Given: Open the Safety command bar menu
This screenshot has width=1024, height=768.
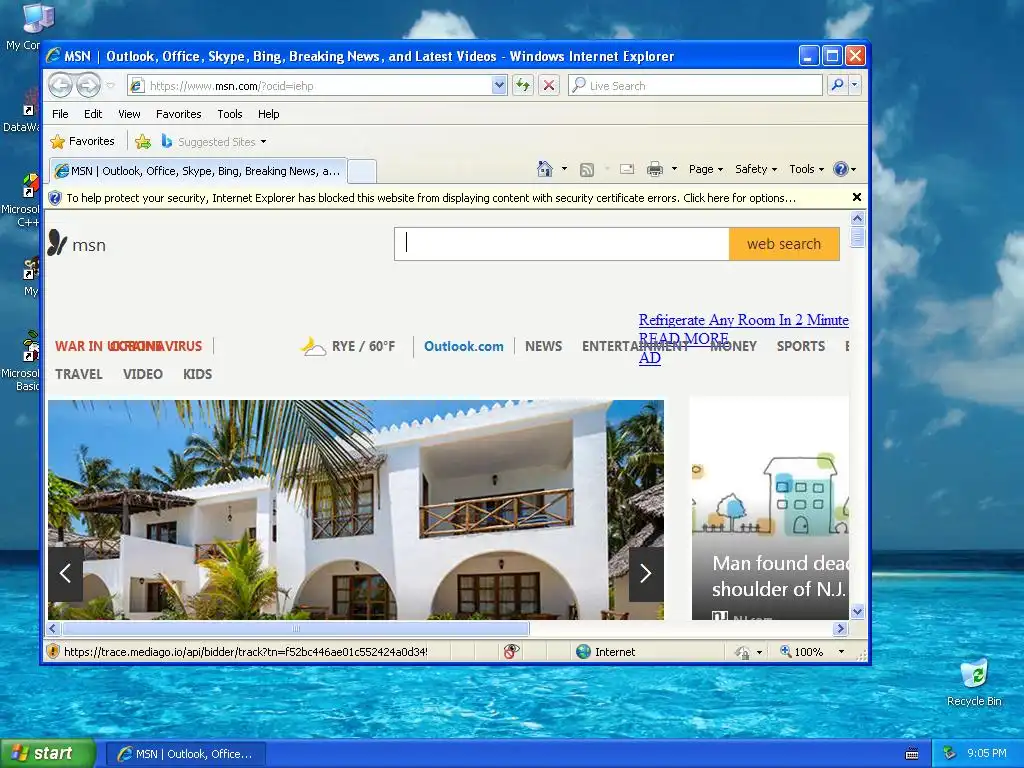Looking at the screenshot, I should (x=756, y=169).
